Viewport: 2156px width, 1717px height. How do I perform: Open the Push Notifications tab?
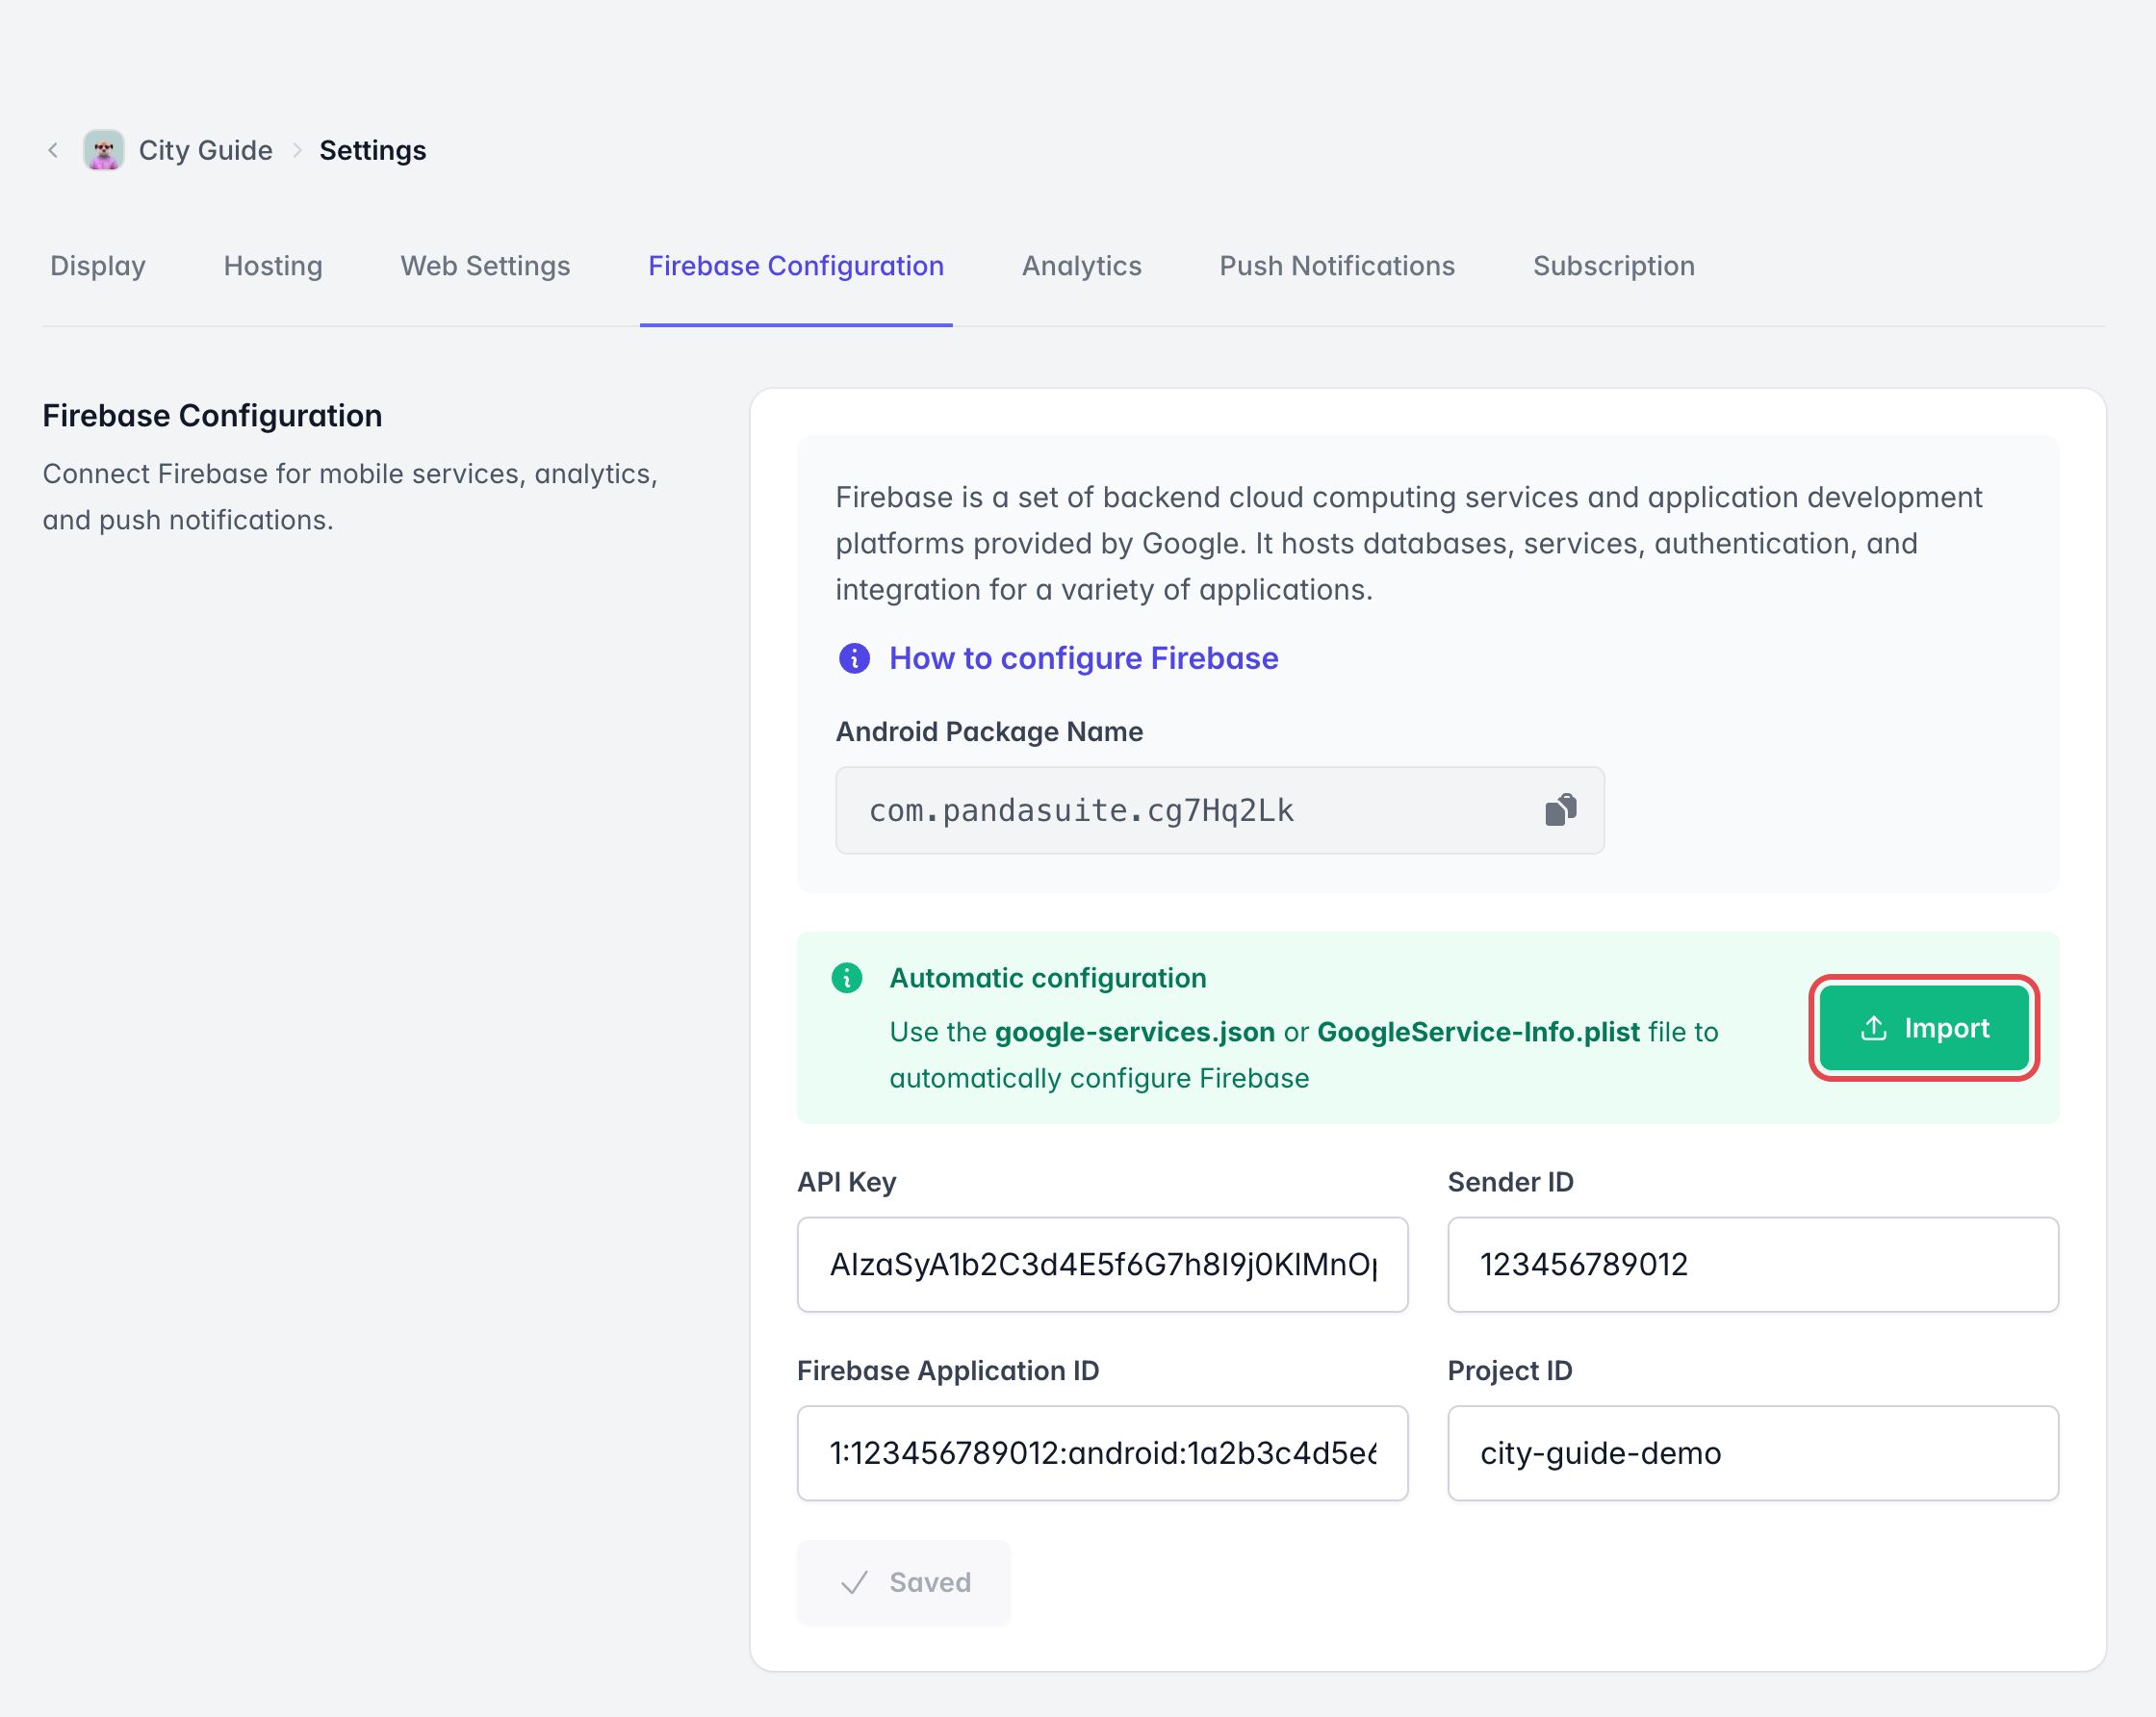(1337, 266)
